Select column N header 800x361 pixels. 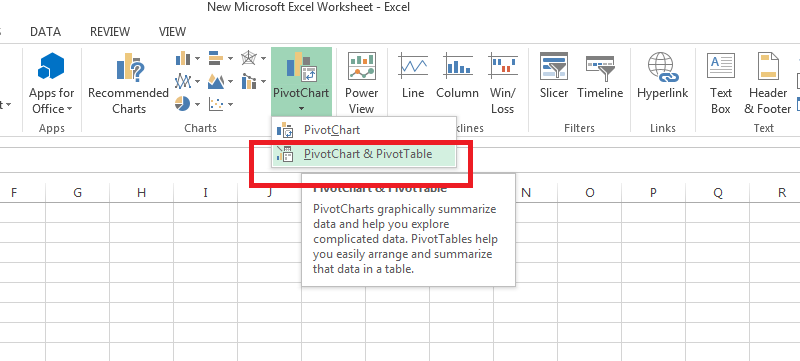coord(526,193)
